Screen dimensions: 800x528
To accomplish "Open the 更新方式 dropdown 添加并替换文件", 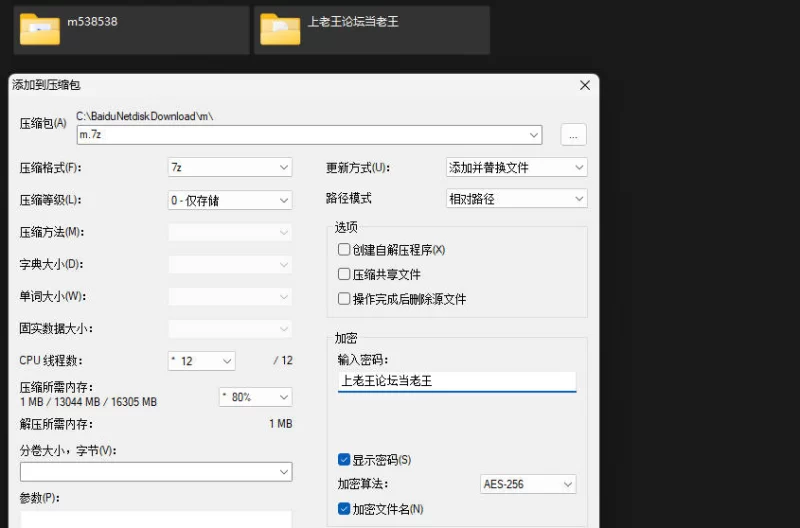I will click(x=516, y=167).
